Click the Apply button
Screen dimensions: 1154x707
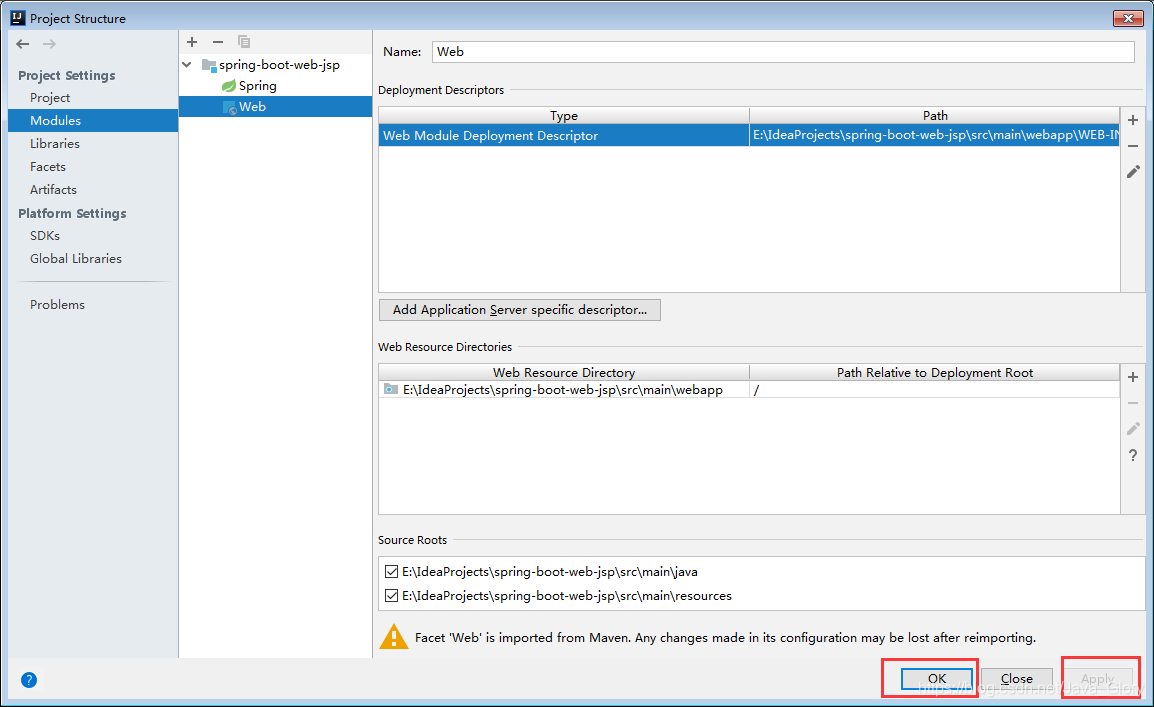(x=1097, y=678)
